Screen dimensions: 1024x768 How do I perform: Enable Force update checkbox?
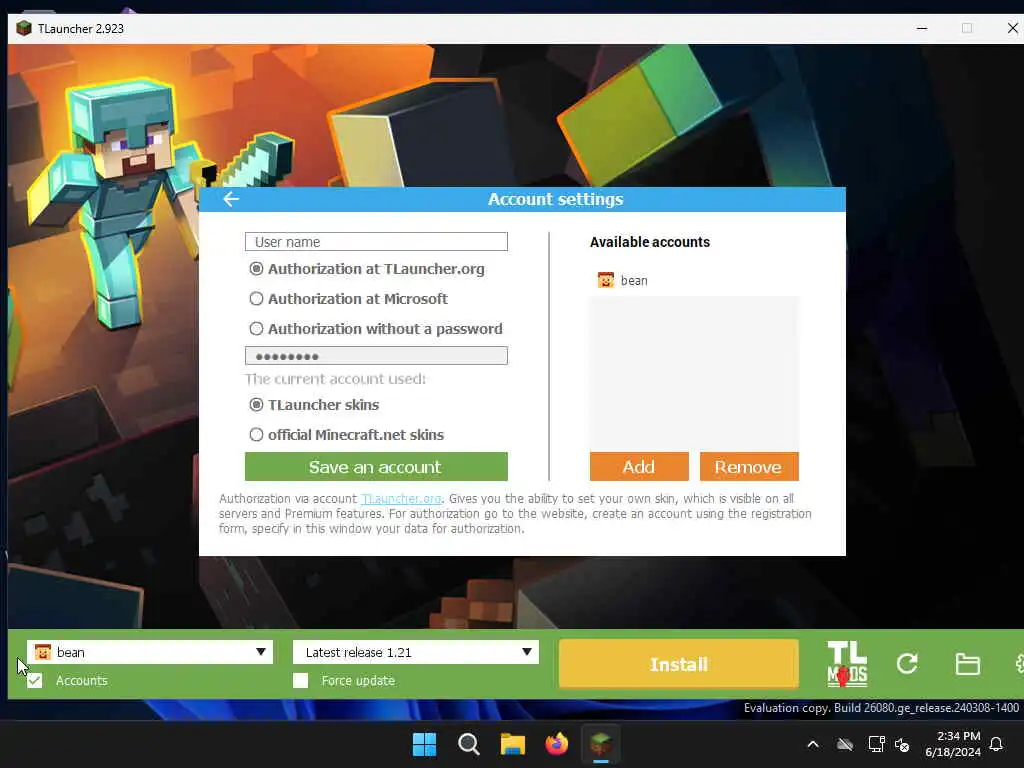(300, 680)
